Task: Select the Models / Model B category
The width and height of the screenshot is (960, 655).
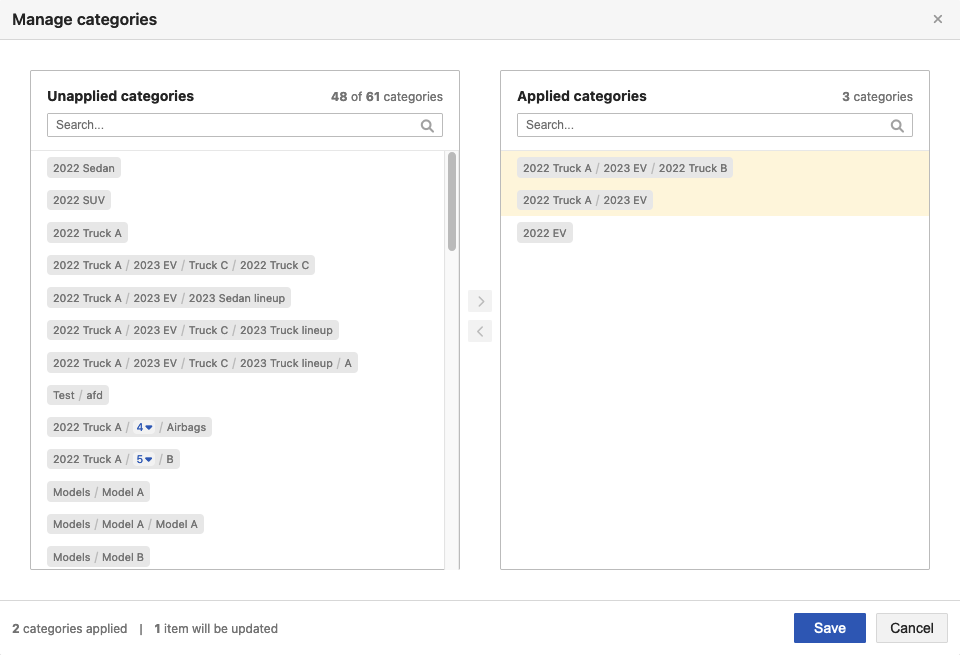Action: coord(98,557)
